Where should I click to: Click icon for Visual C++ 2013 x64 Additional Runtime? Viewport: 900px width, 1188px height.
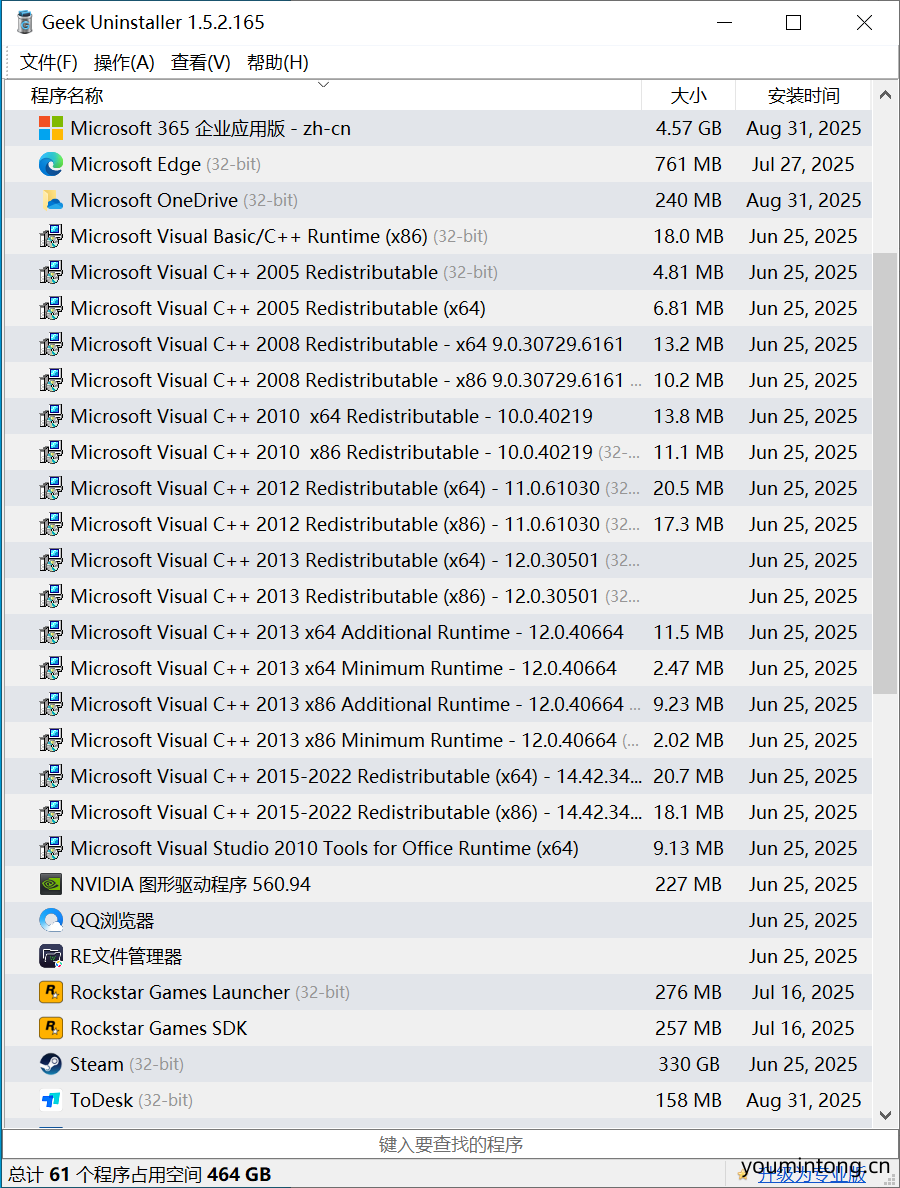(x=51, y=632)
